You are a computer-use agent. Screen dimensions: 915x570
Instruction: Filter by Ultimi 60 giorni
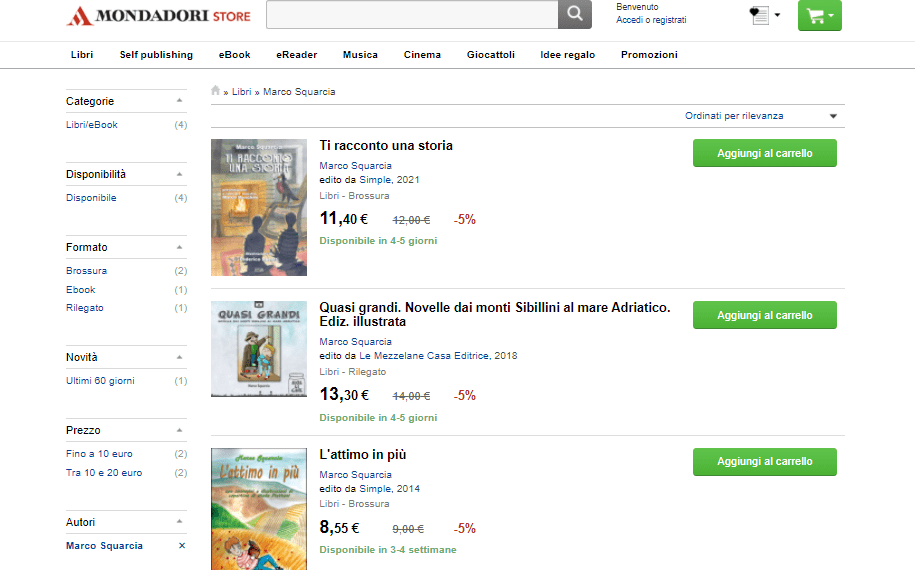[100, 381]
